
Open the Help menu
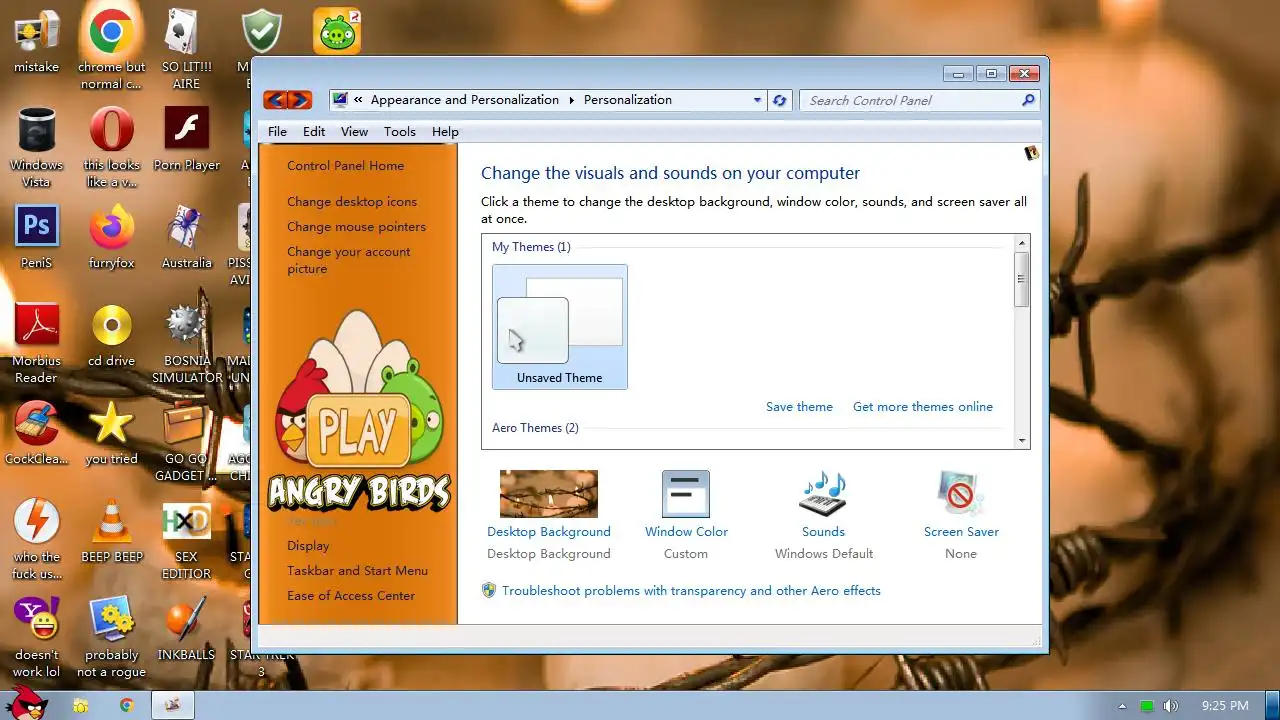pyautogui.click(x=445, y=131)
